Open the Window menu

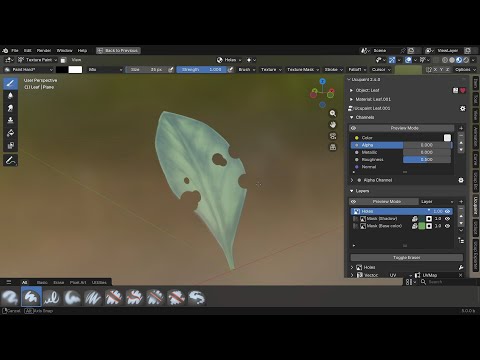(64, 51)
